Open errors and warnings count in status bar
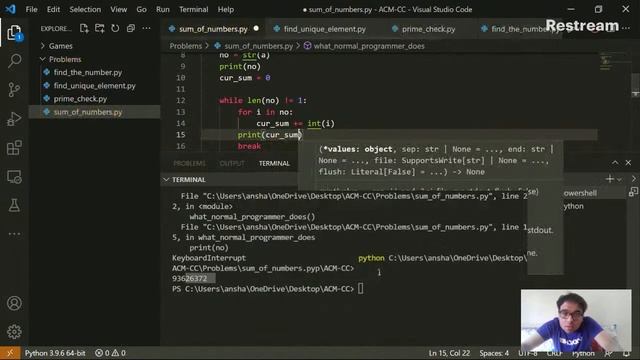Screen dimensions: 640x360 [x=110, y=353]
